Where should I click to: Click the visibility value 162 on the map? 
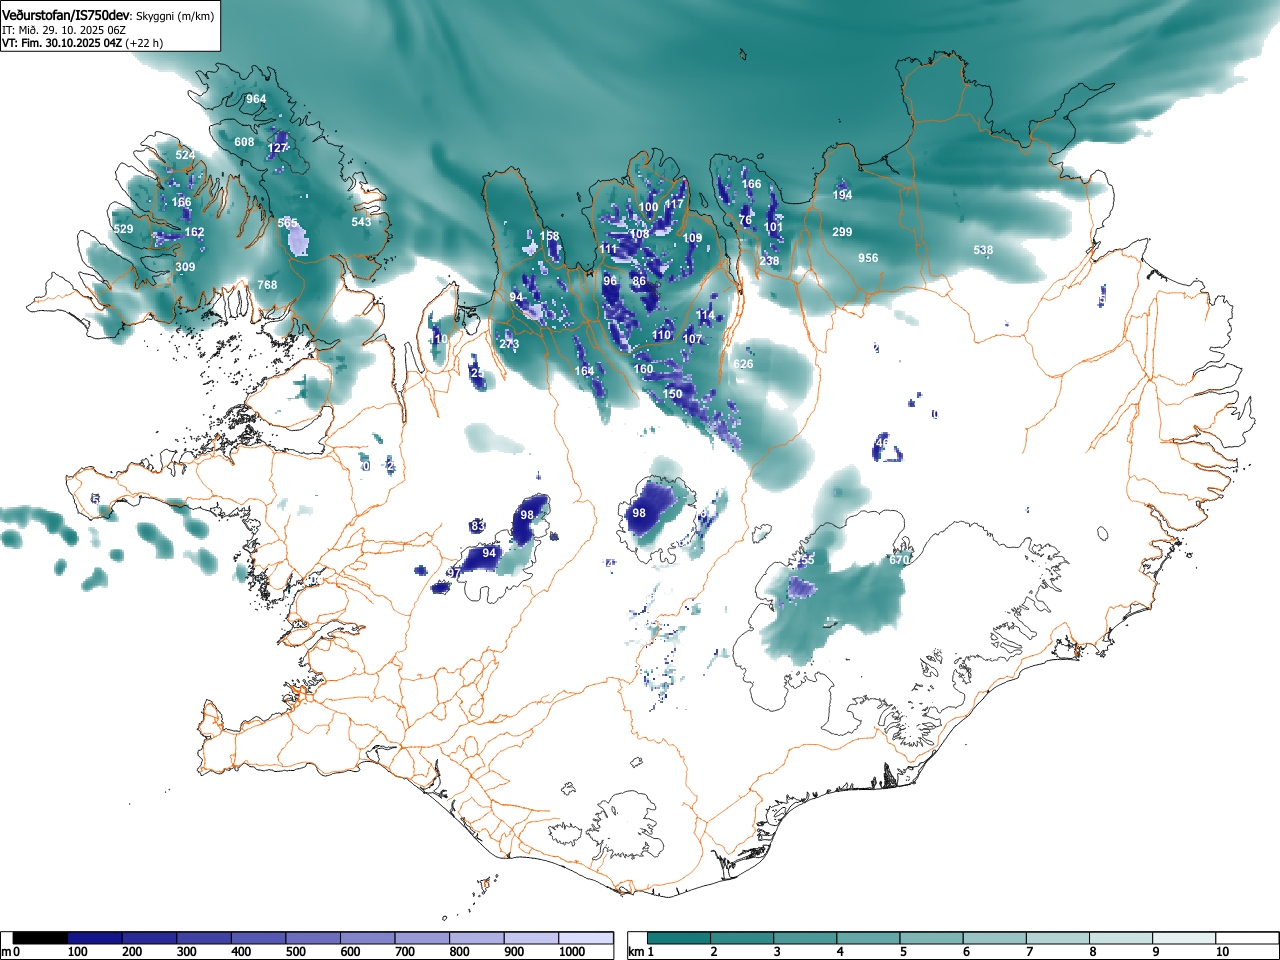194,232
